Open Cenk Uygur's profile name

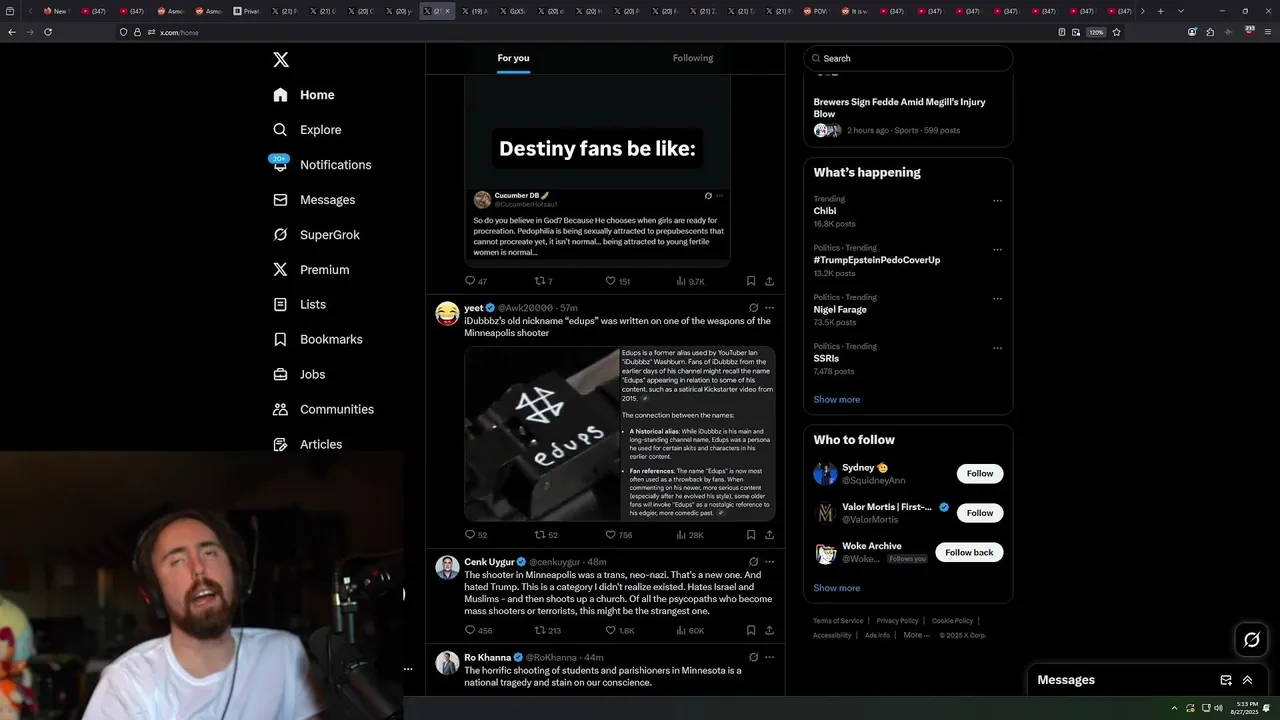[489, 562]
